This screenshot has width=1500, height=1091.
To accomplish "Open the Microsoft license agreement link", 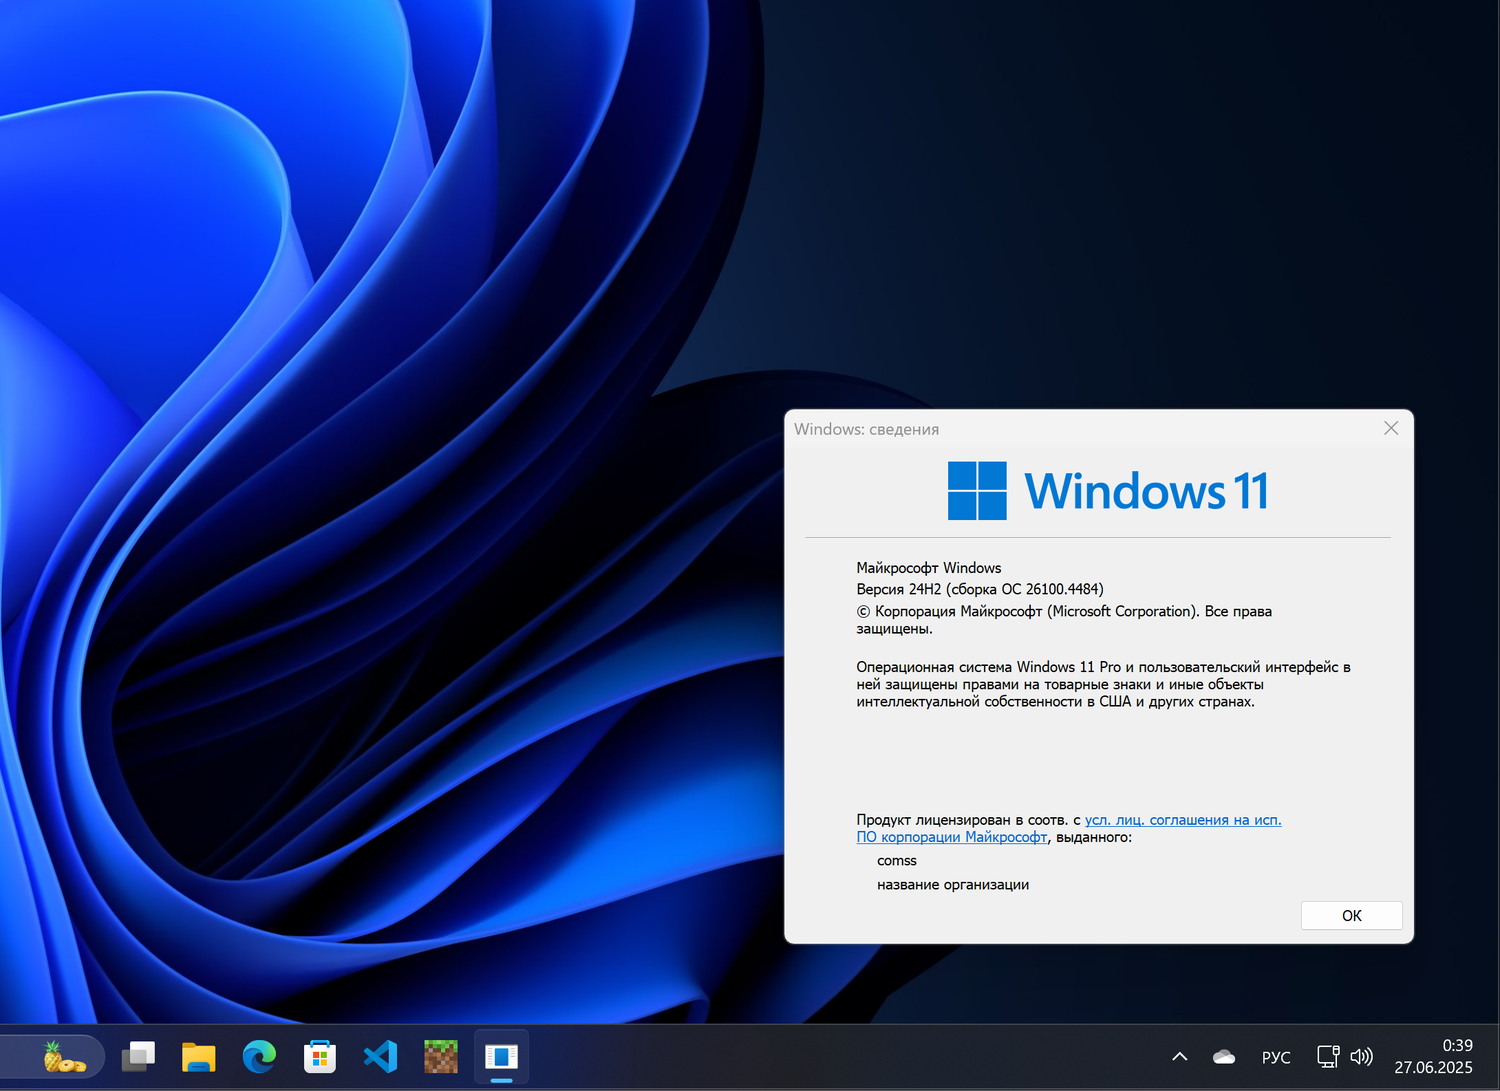I will point(1182,819).
